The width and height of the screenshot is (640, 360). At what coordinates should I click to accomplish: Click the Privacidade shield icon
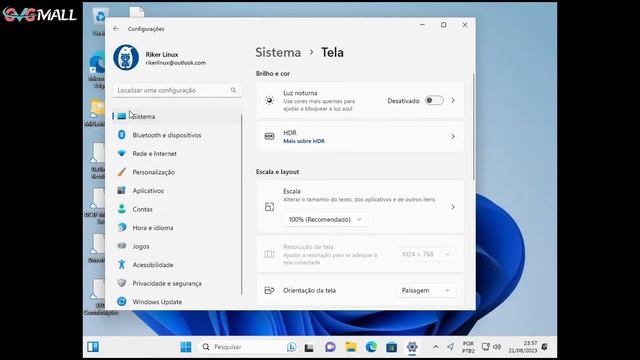(122, 283)
